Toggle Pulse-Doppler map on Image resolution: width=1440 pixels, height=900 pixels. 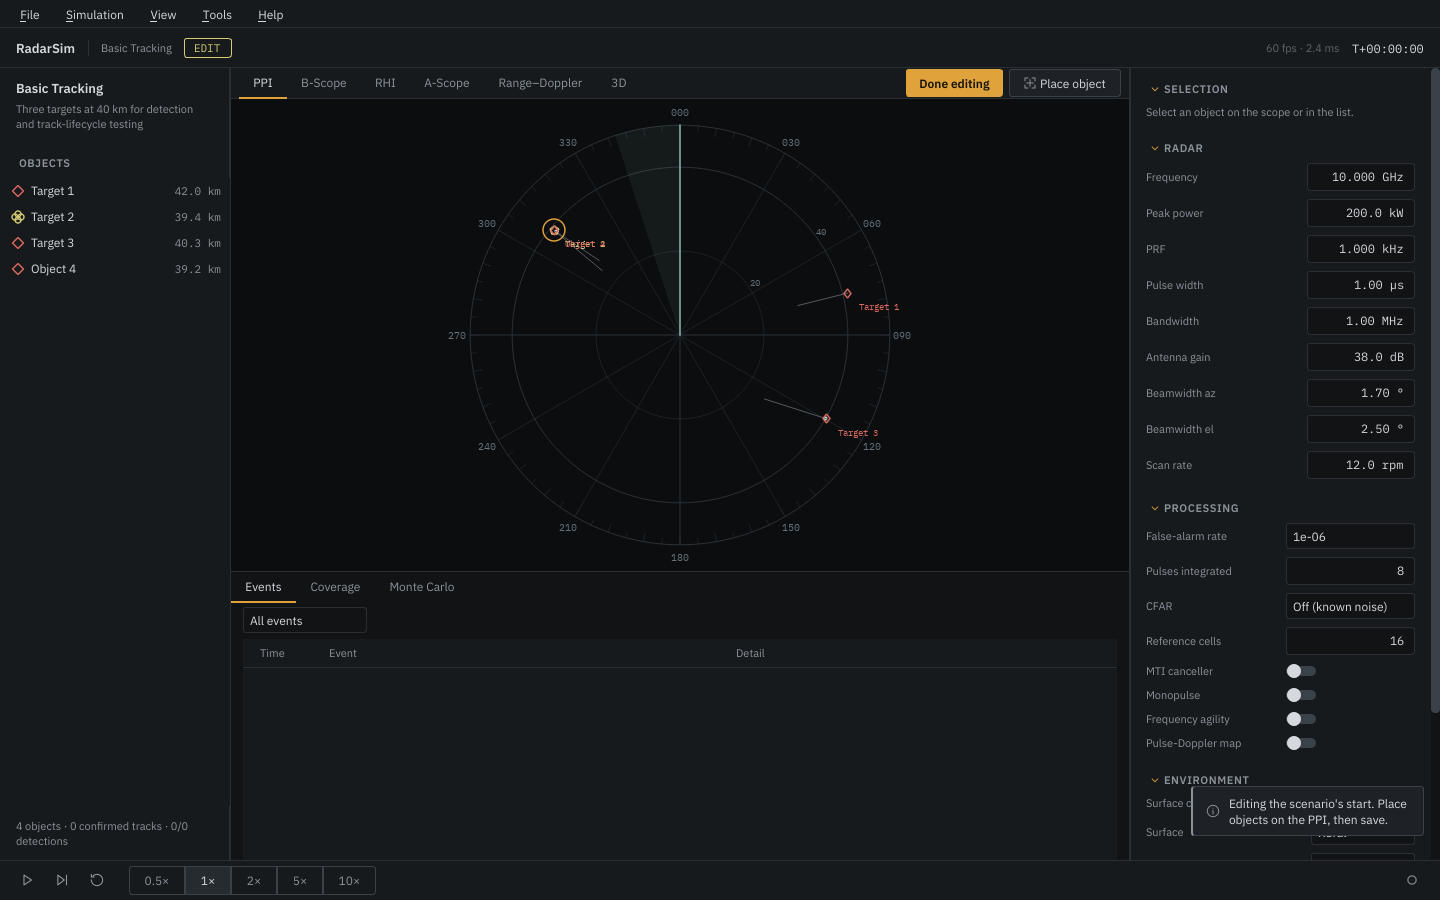click(x=1301, y=743)
